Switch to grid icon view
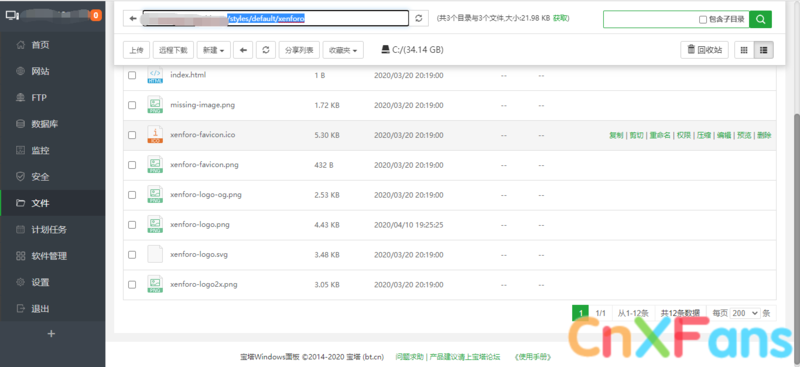The width and height of the screenshot is (800, 367). point(744,50)
